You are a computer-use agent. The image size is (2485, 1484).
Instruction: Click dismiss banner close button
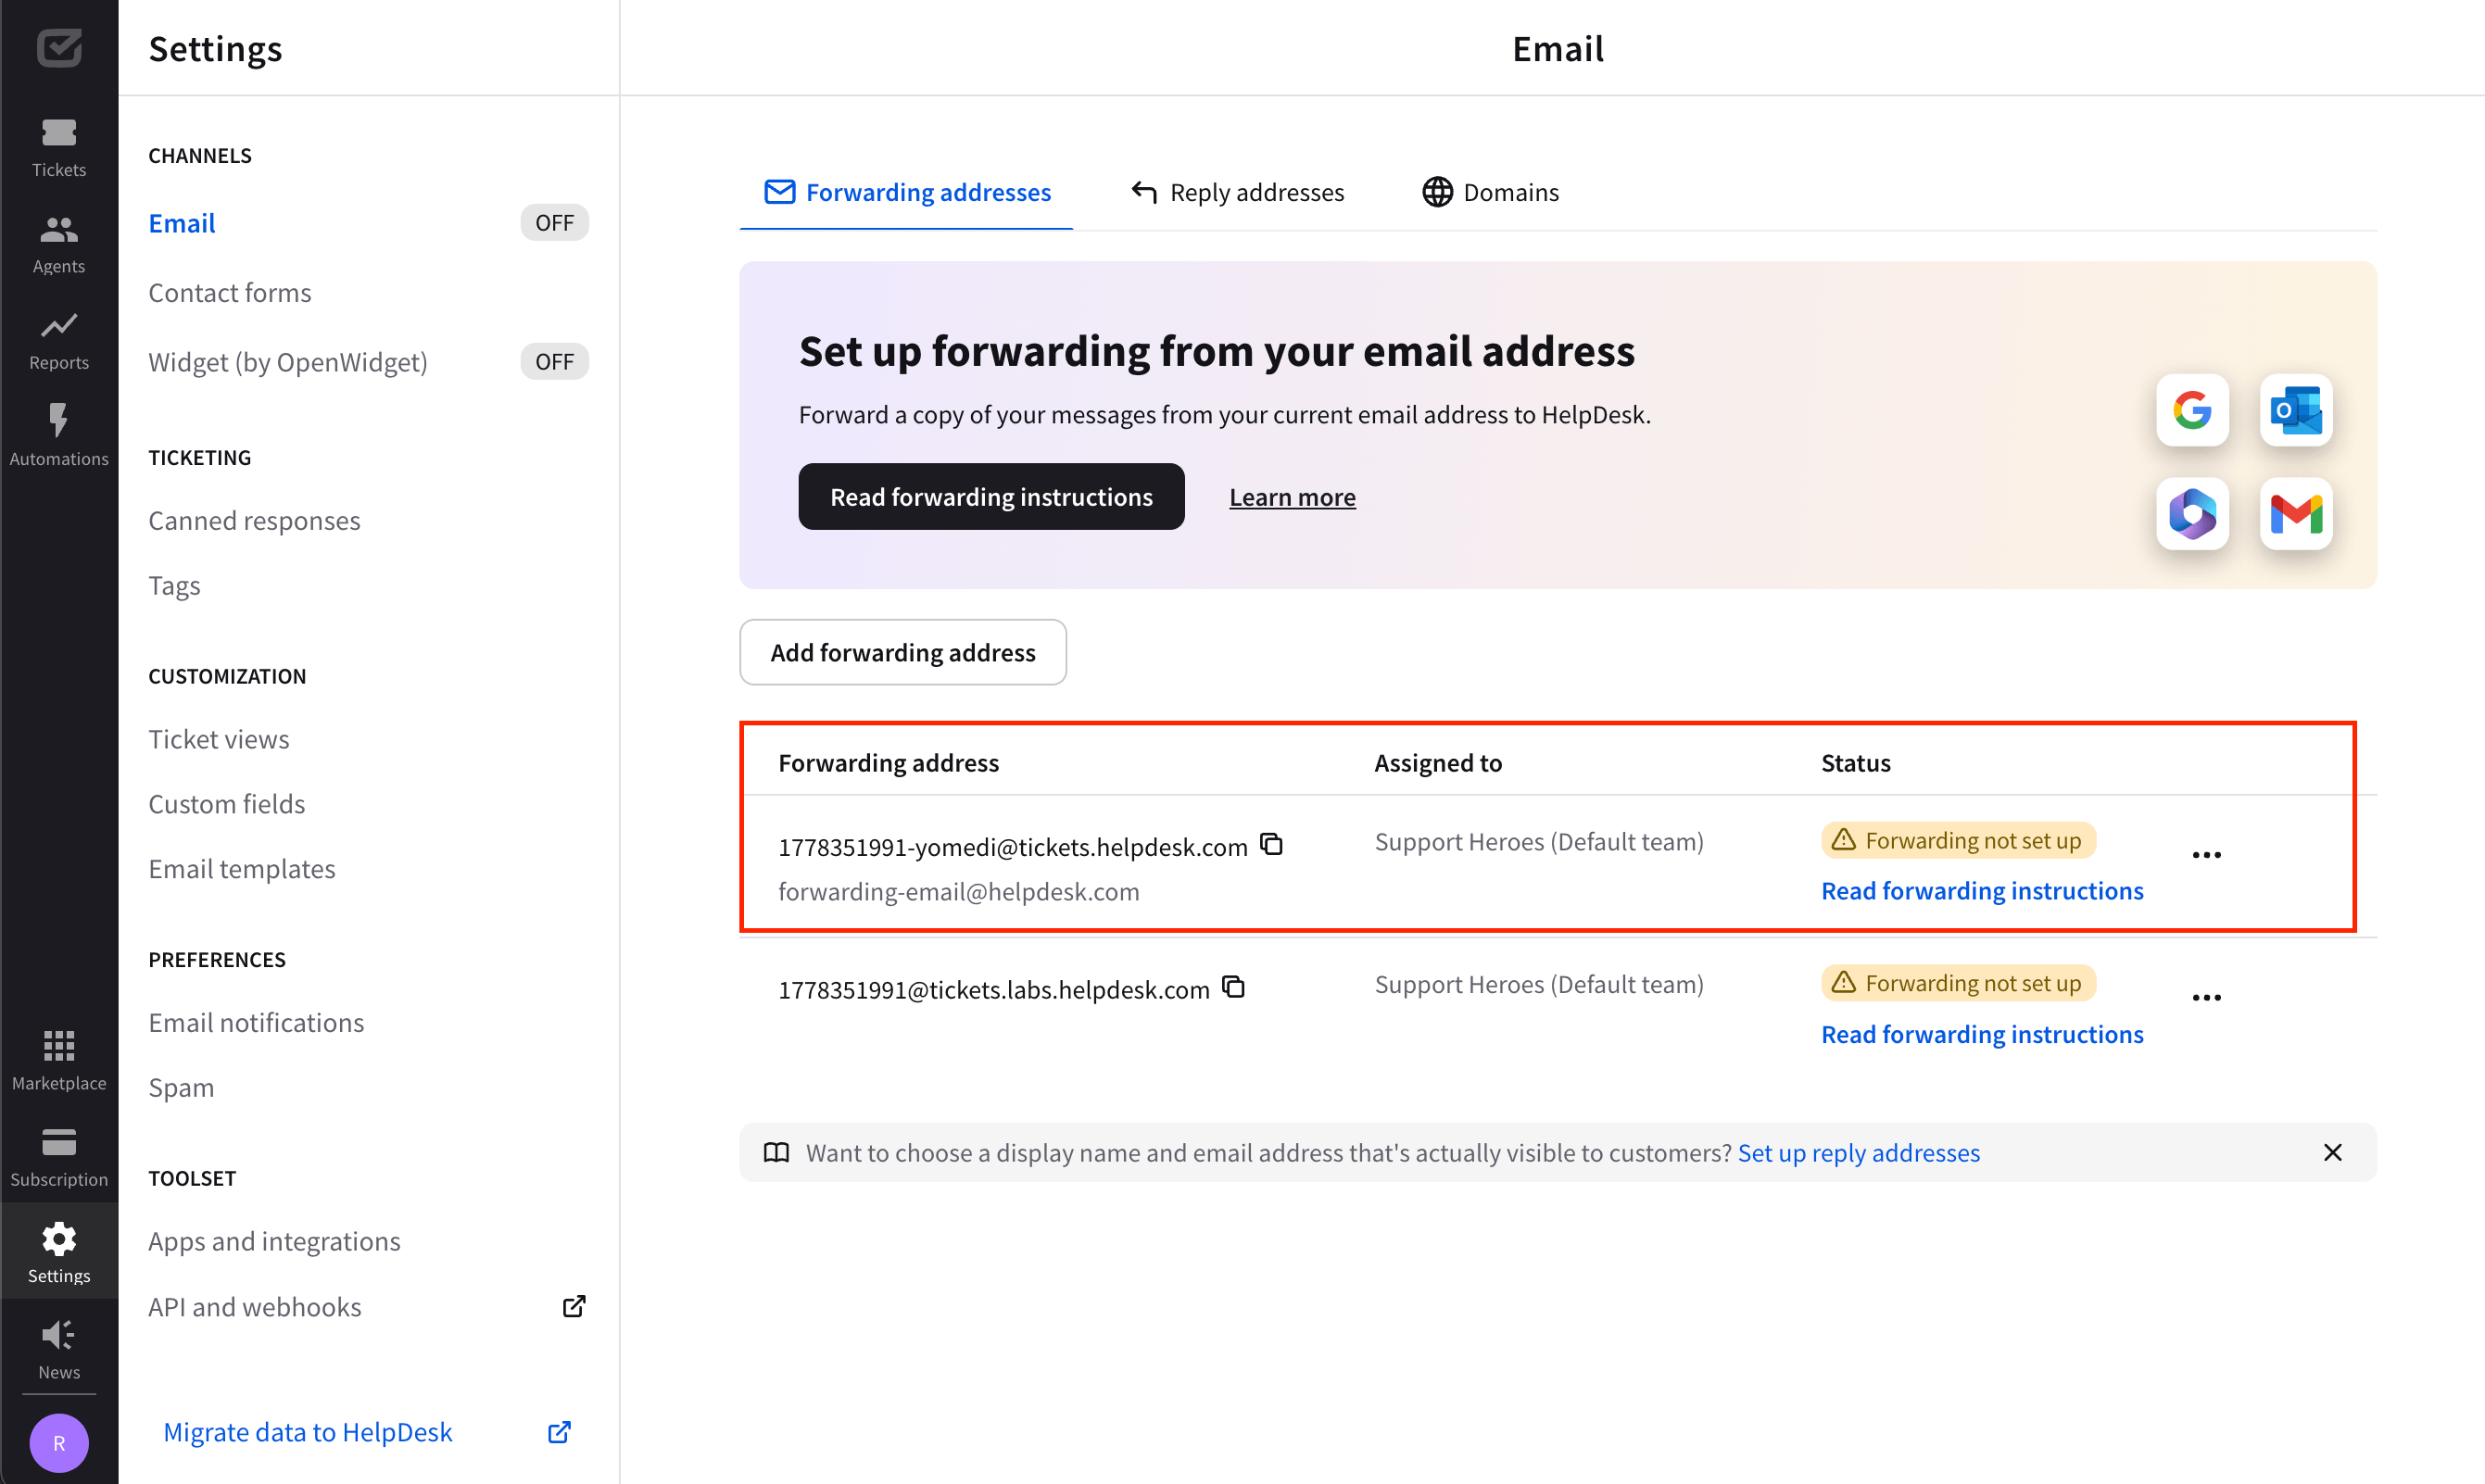[2333, 1151]
